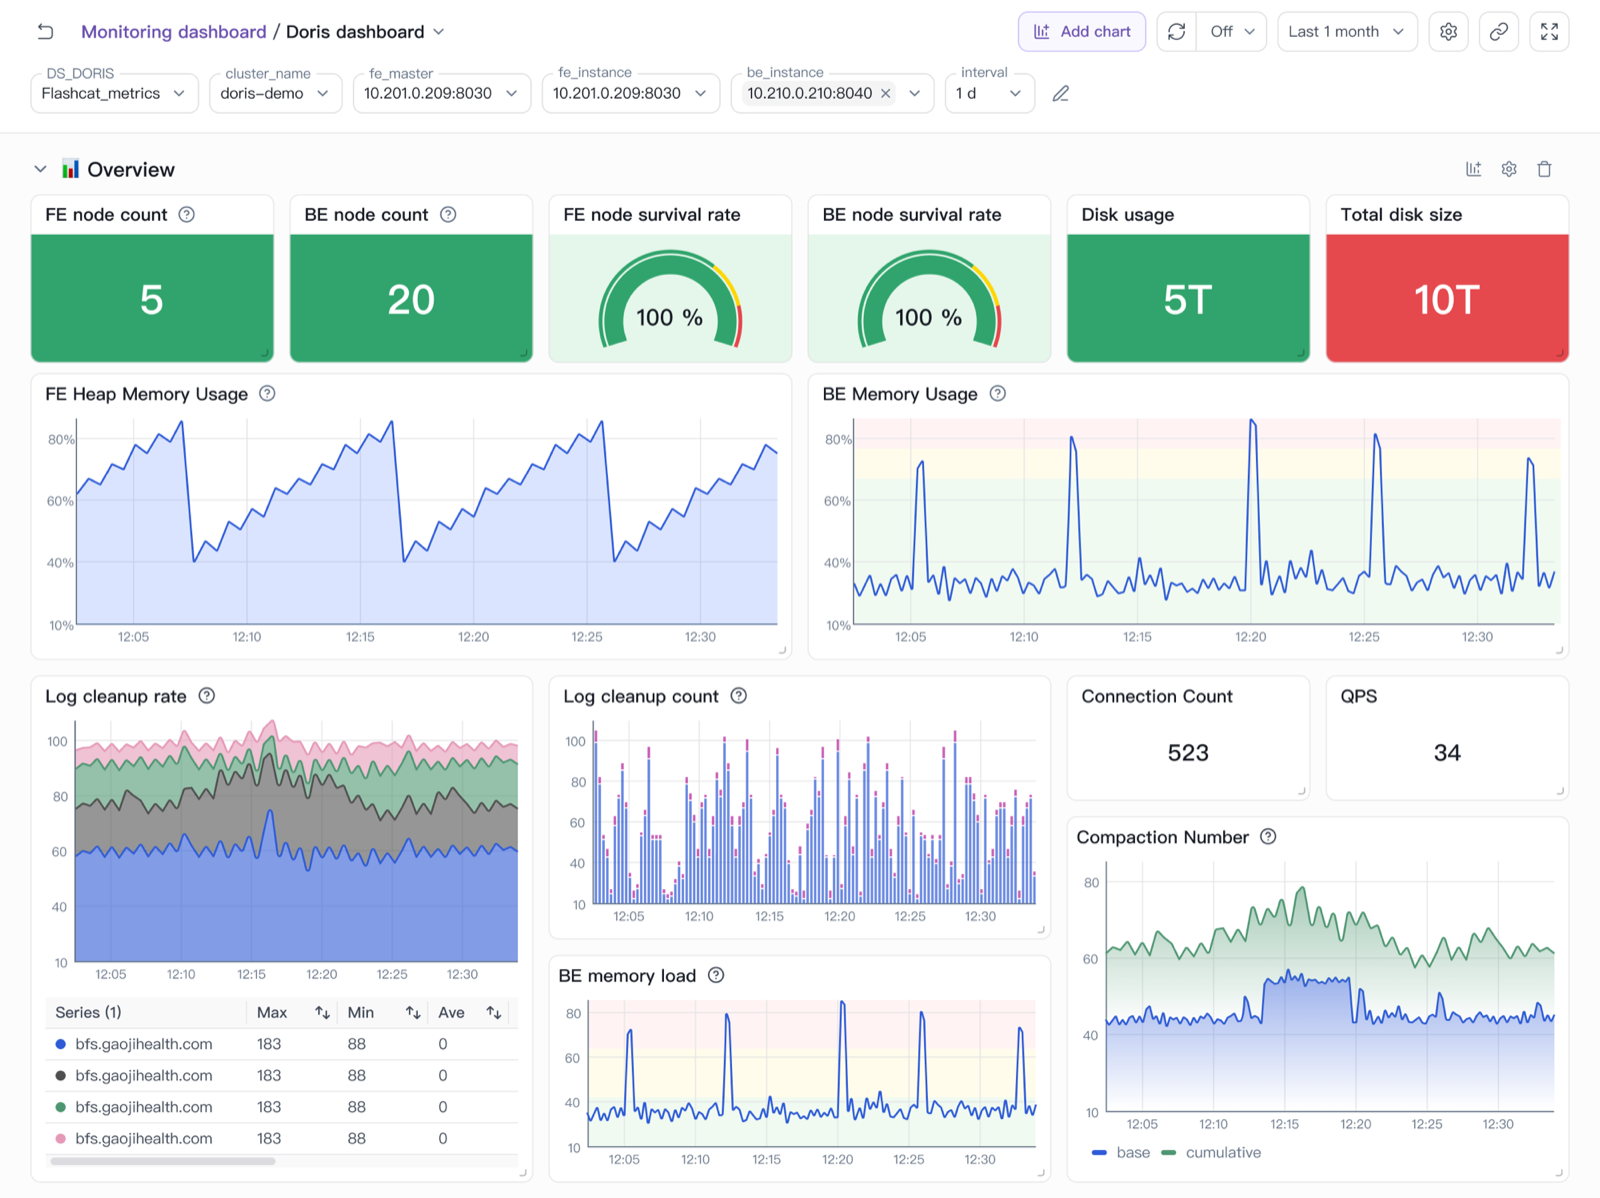Go to Monitoring dashboard breadcrumb
The height and width of the screenshot is (1198, 1600).
tap(173, 32)
